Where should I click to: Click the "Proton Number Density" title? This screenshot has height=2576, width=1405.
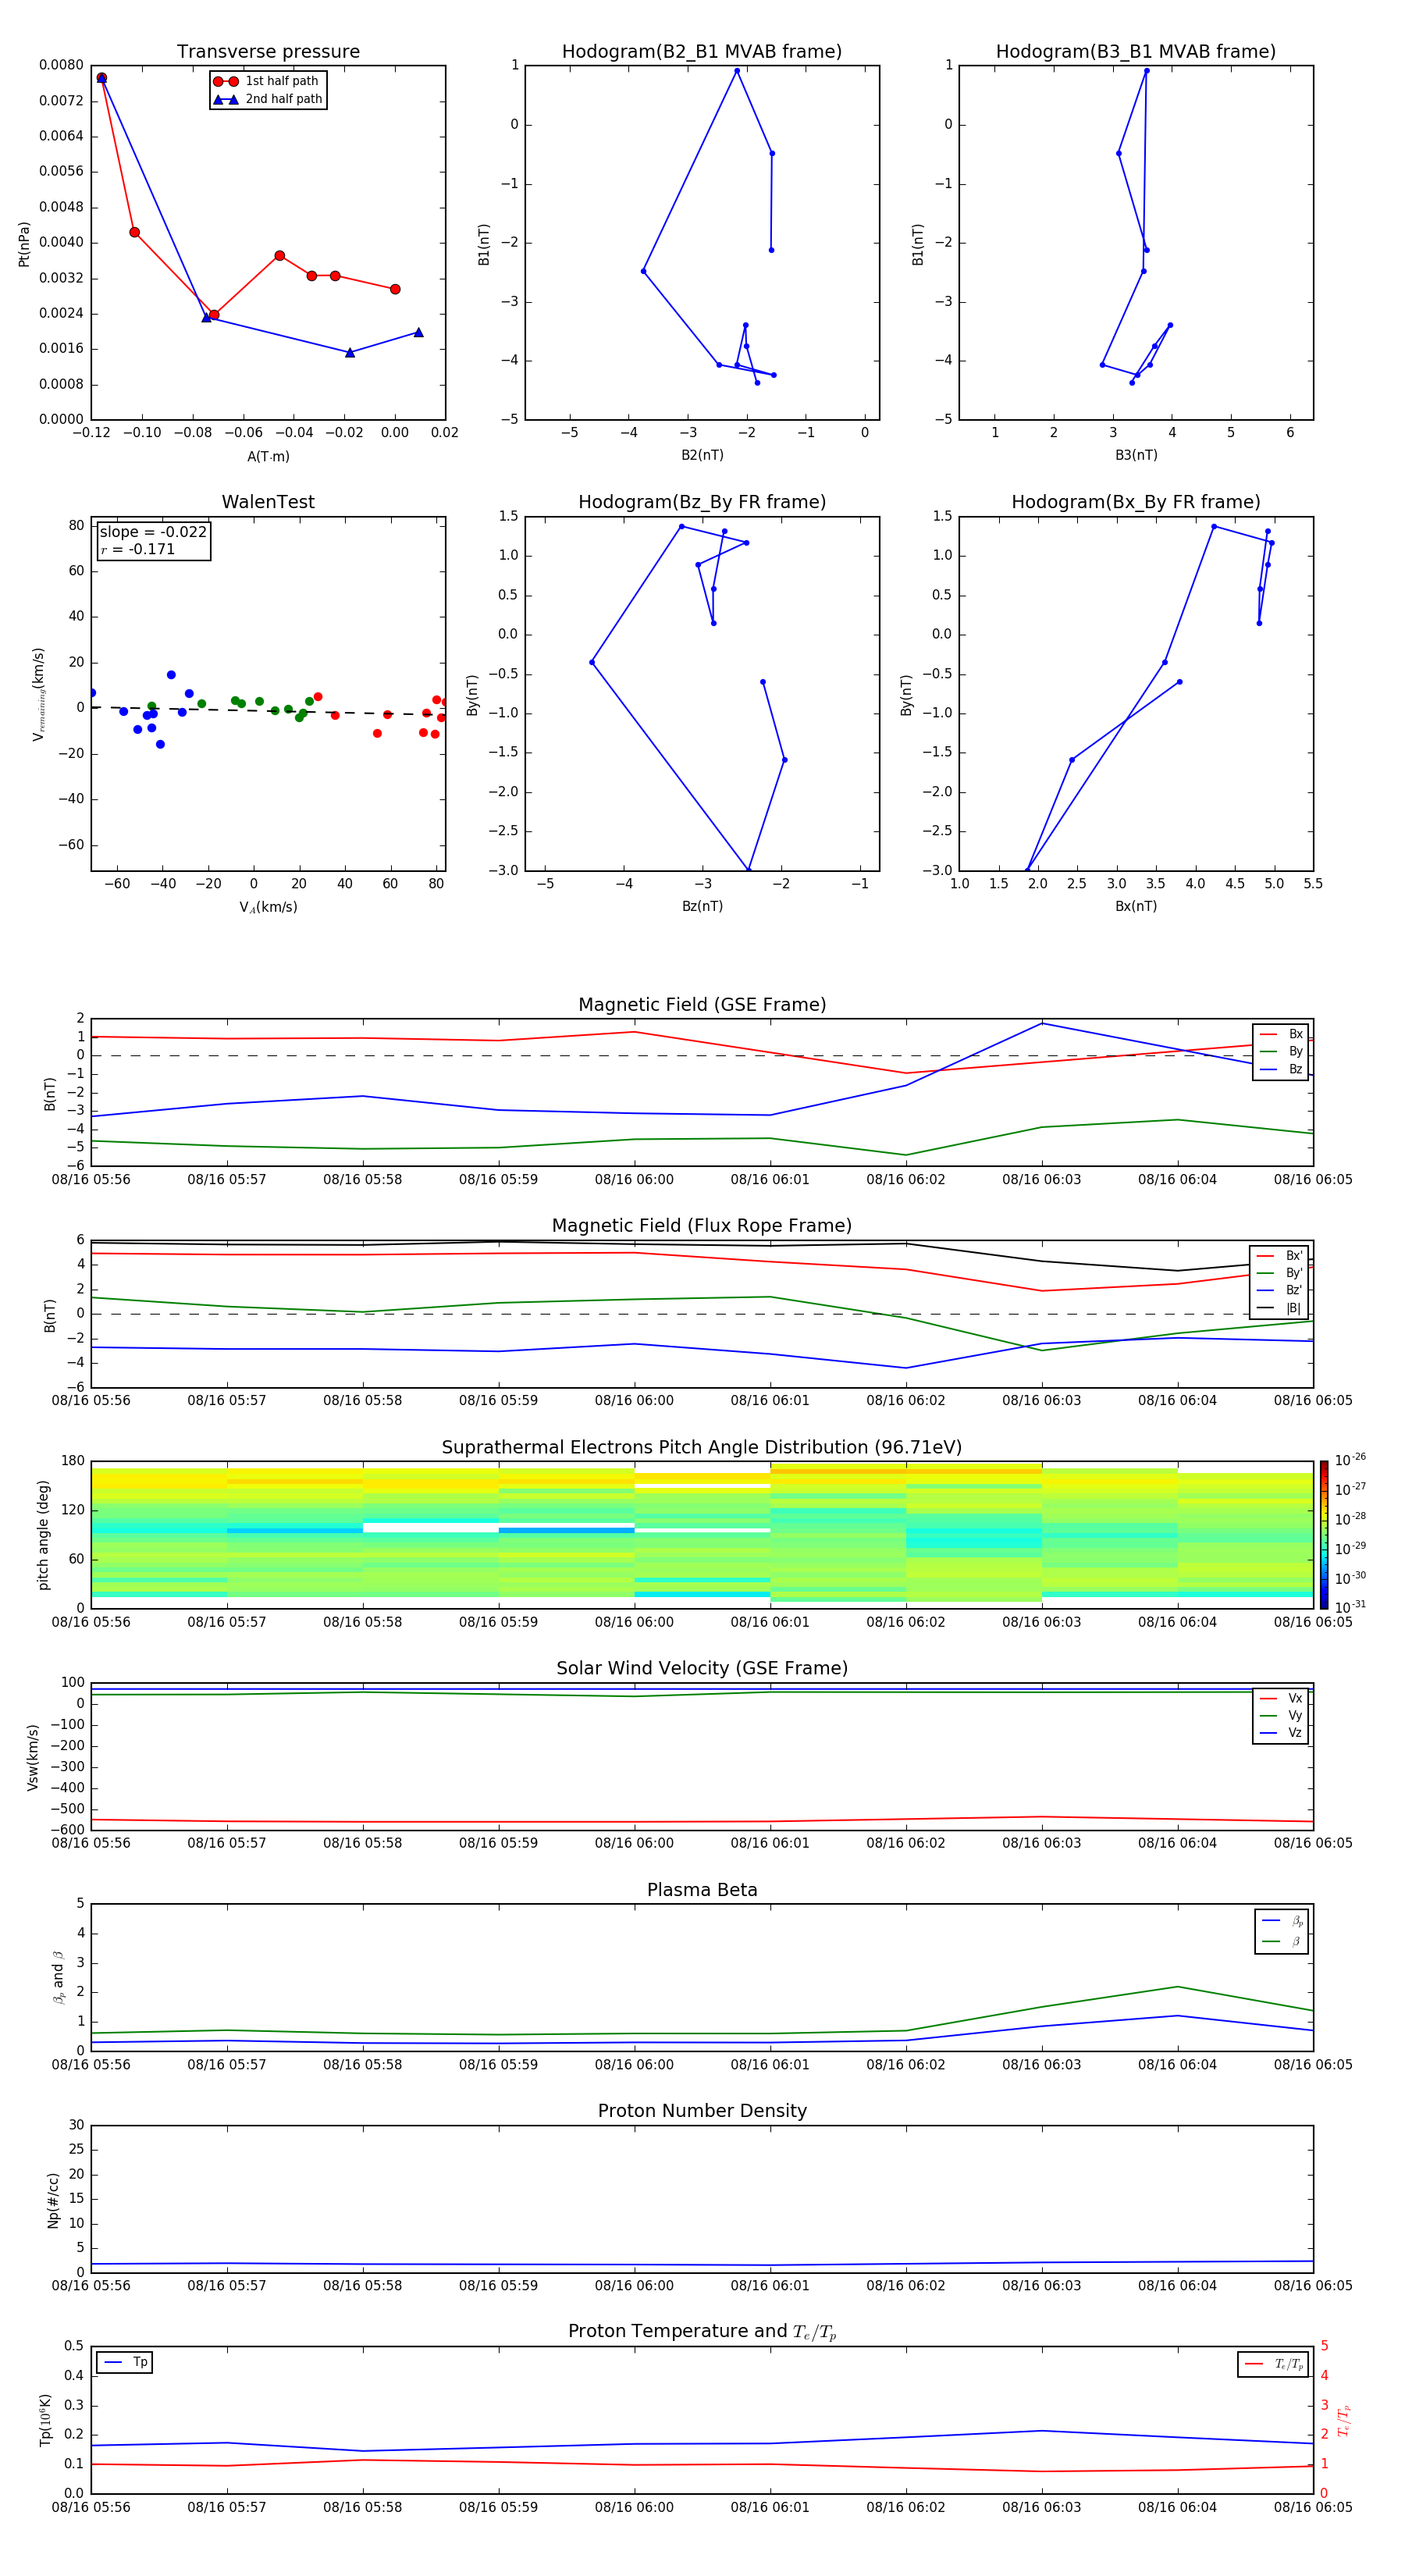(x=702, y=2111)
